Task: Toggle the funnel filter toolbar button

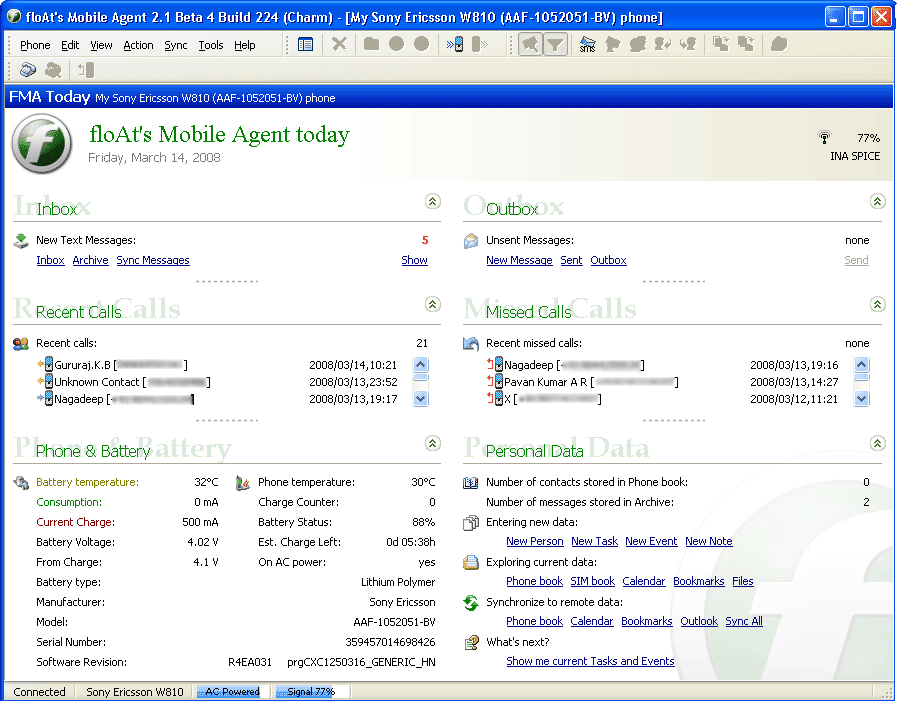Action: point(555,44)
